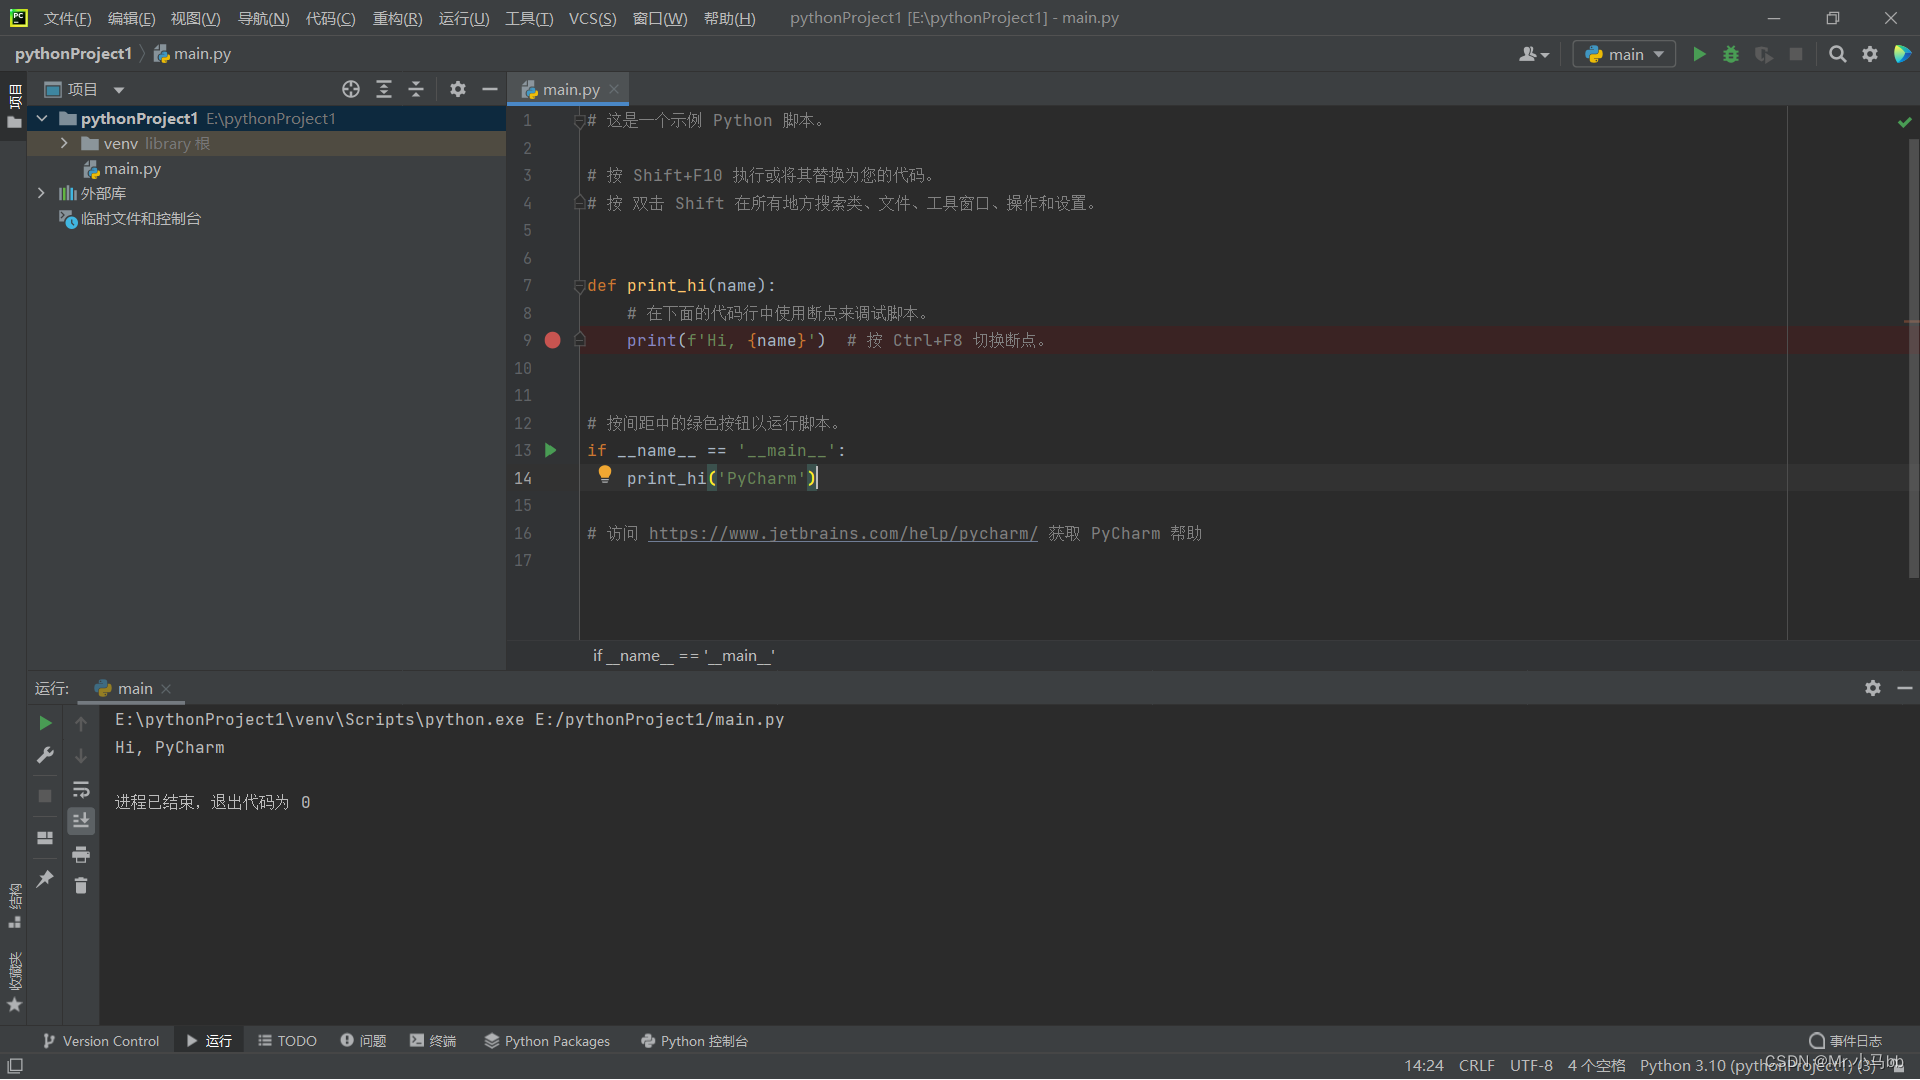Viewport: 1920px width, 1080px height.
Task: Pin the main run tab
Action: (x=44, y=879)
